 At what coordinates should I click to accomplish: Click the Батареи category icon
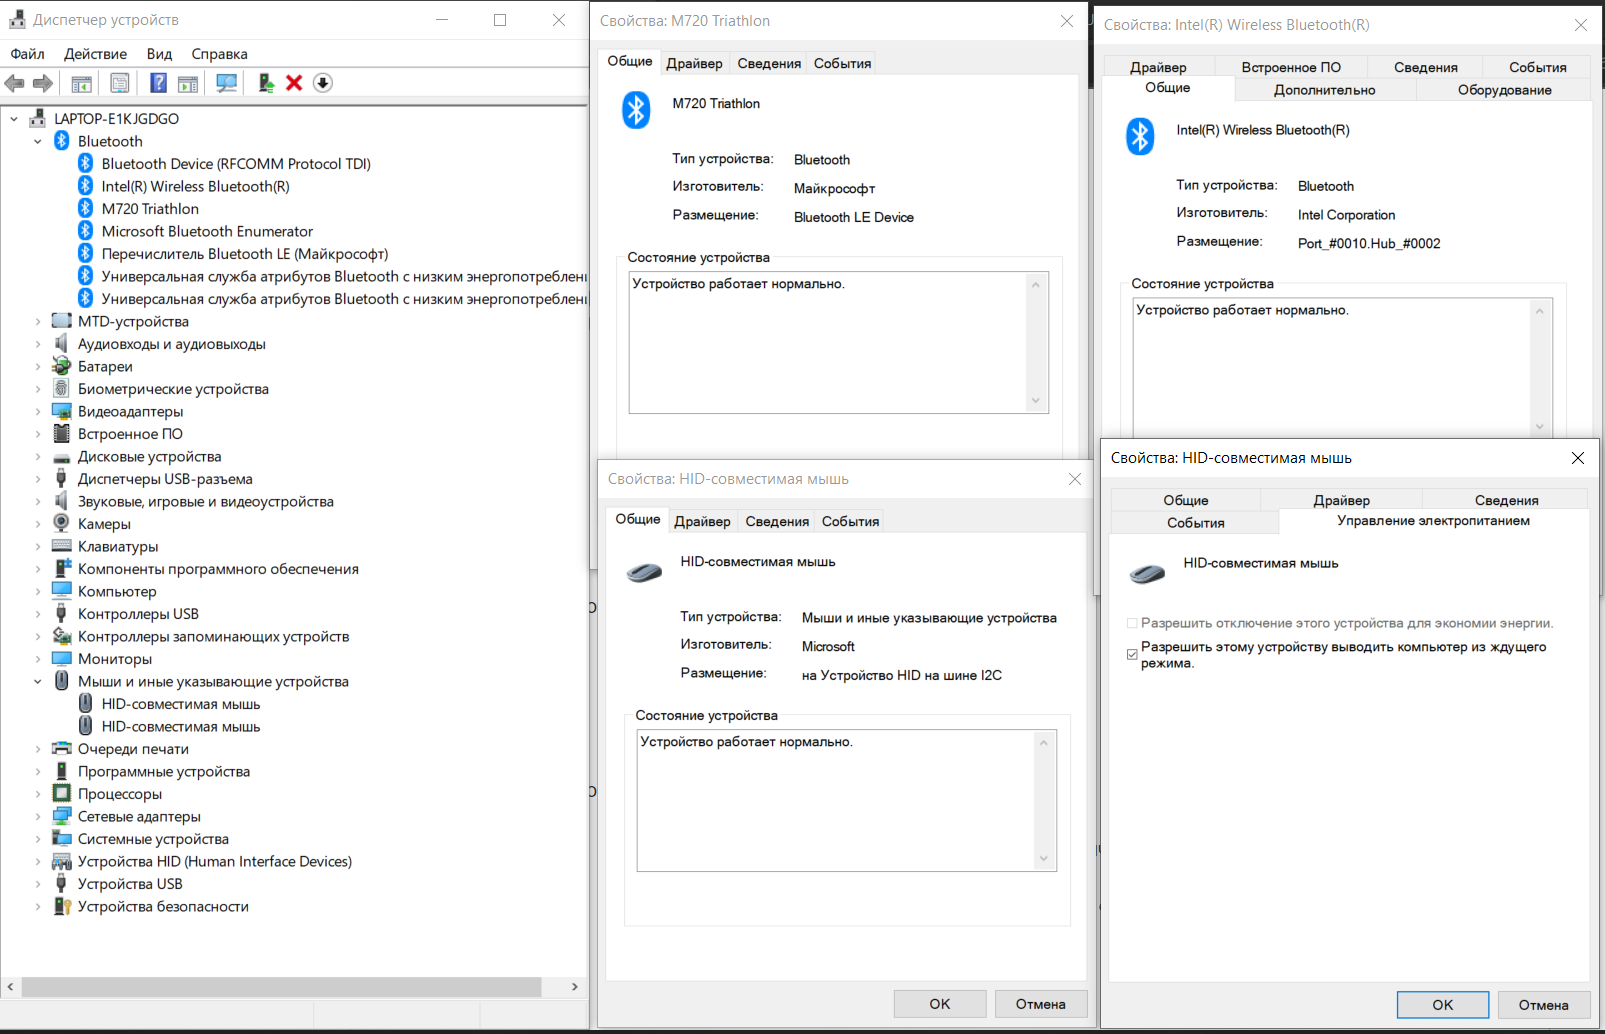(x=62, y=366)
